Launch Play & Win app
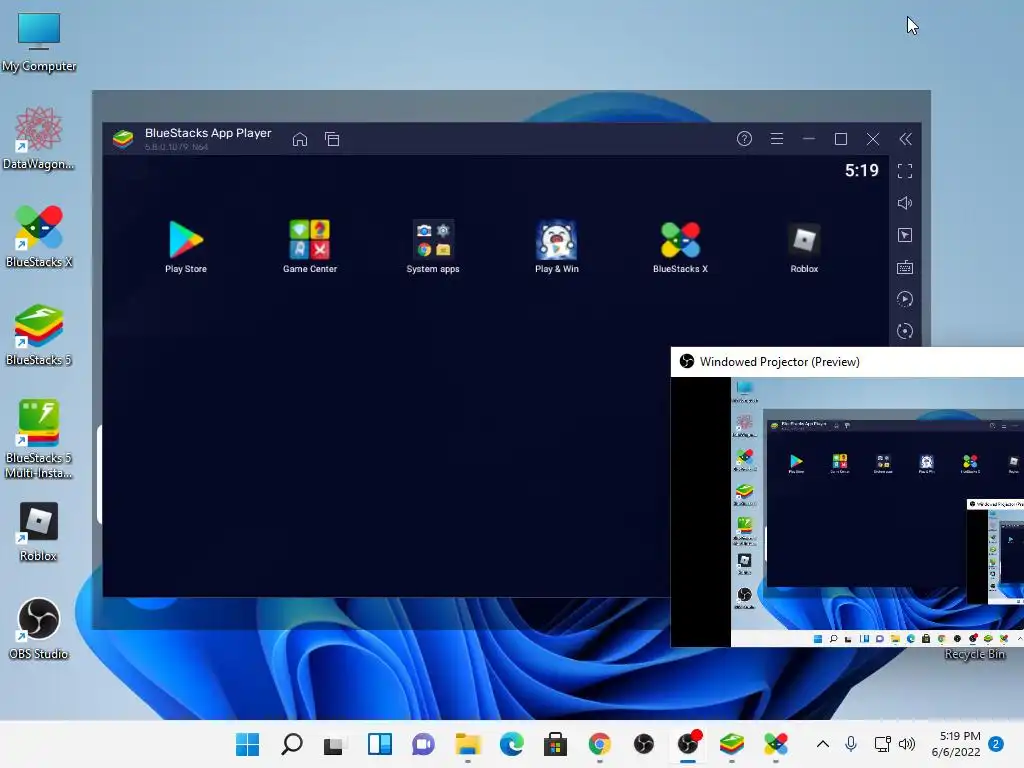This screenshot has width=1024, height=768. [556, 247]
